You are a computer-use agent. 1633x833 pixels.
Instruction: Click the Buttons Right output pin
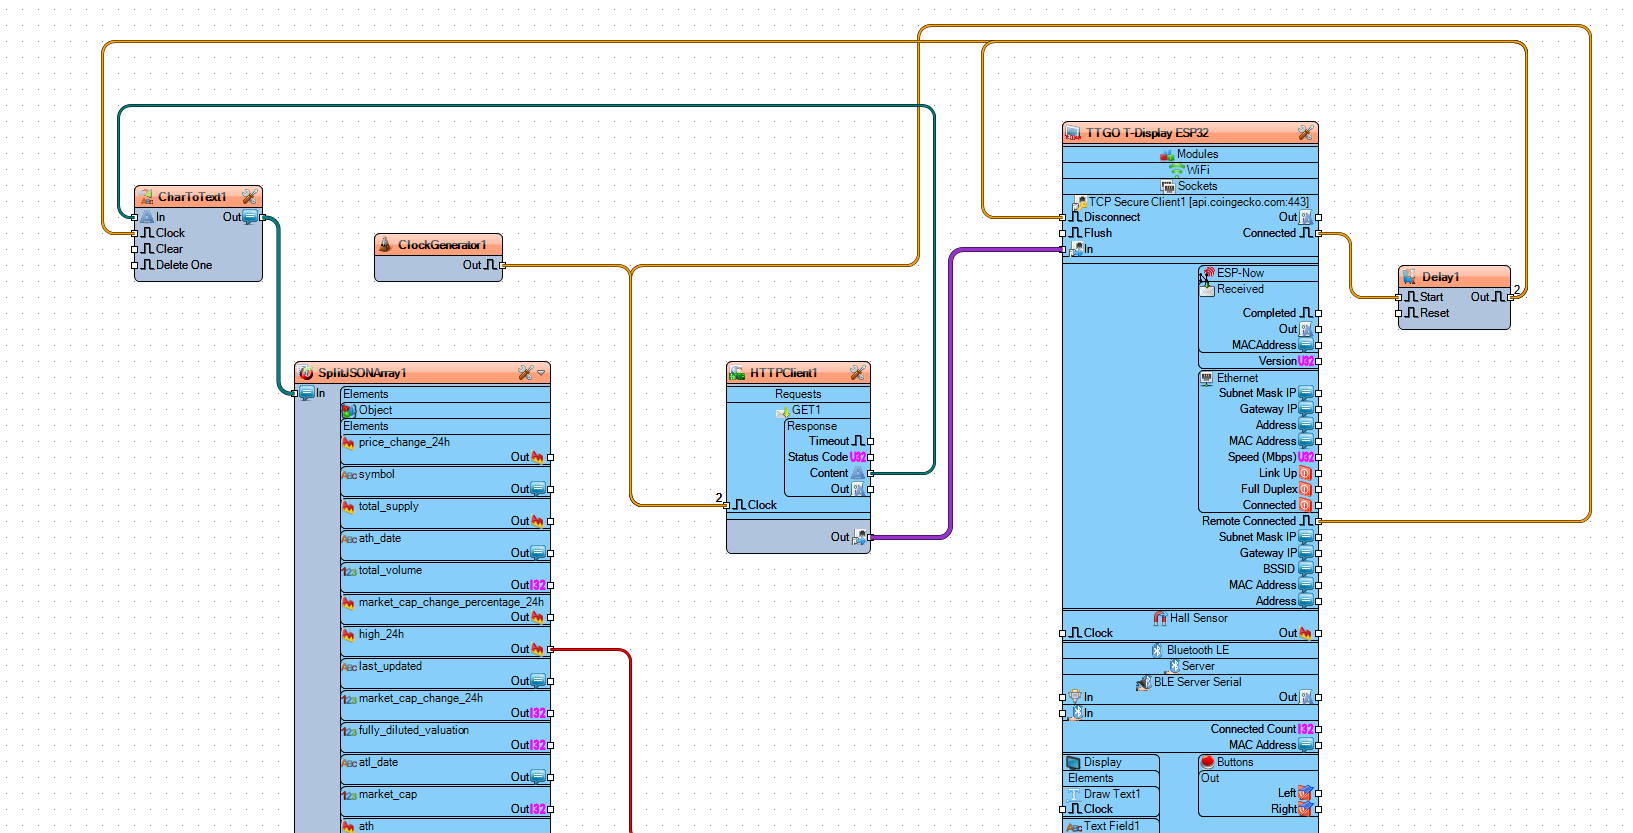[x=1319, y=809]
